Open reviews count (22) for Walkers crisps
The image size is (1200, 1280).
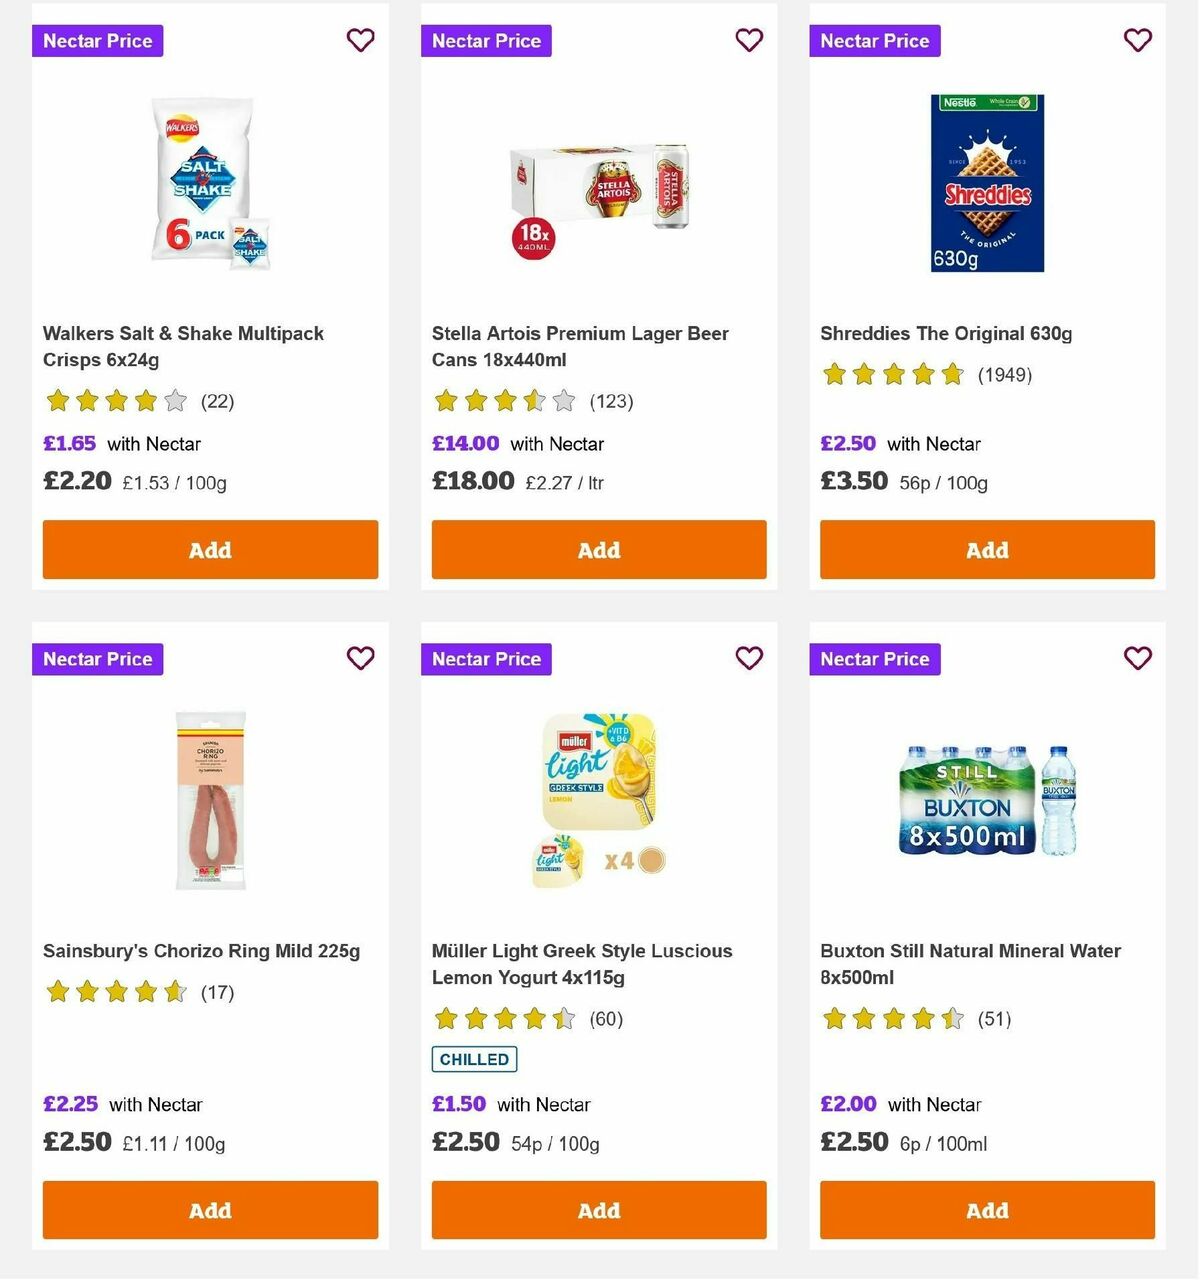[216, 401]
